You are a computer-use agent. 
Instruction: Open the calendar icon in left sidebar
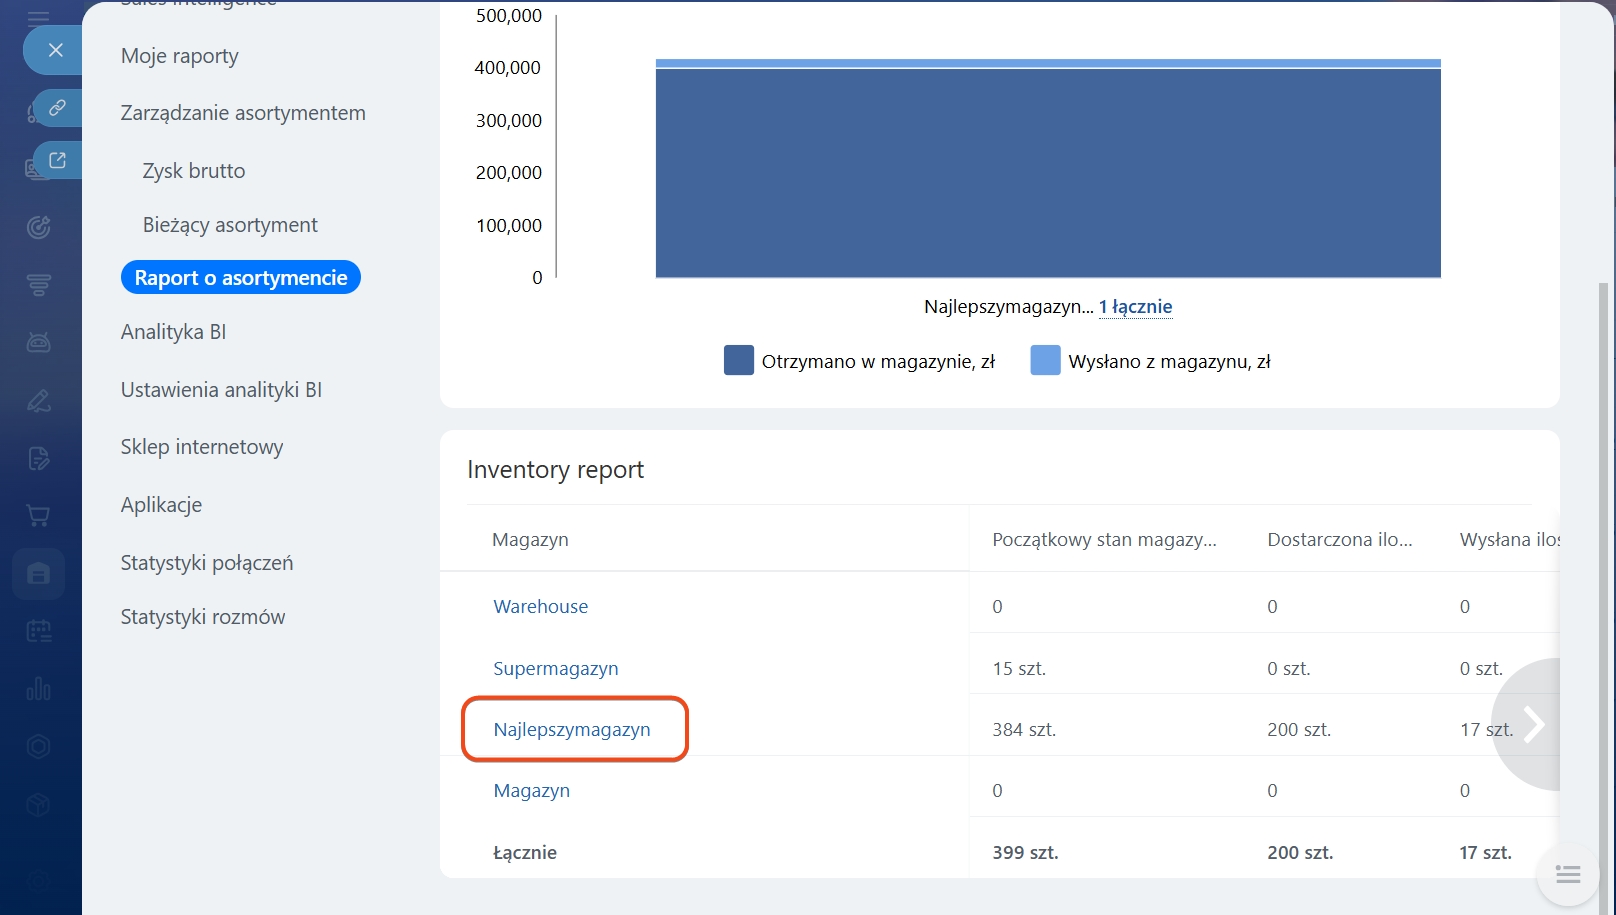(x=38, y=632)
